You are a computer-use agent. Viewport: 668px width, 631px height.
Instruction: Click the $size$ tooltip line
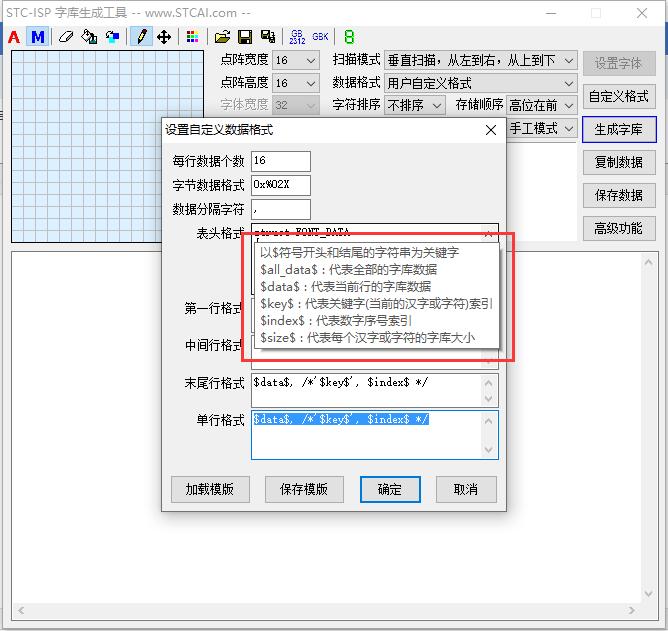[x=367, y=338]
